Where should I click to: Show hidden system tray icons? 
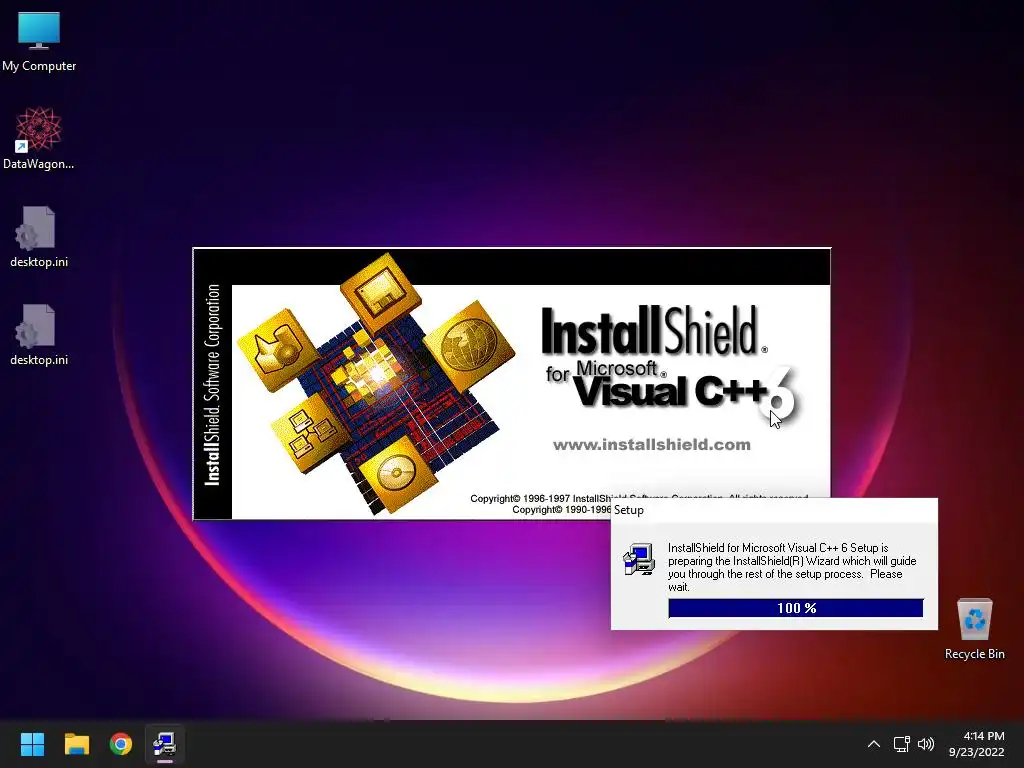coord(874,744)
